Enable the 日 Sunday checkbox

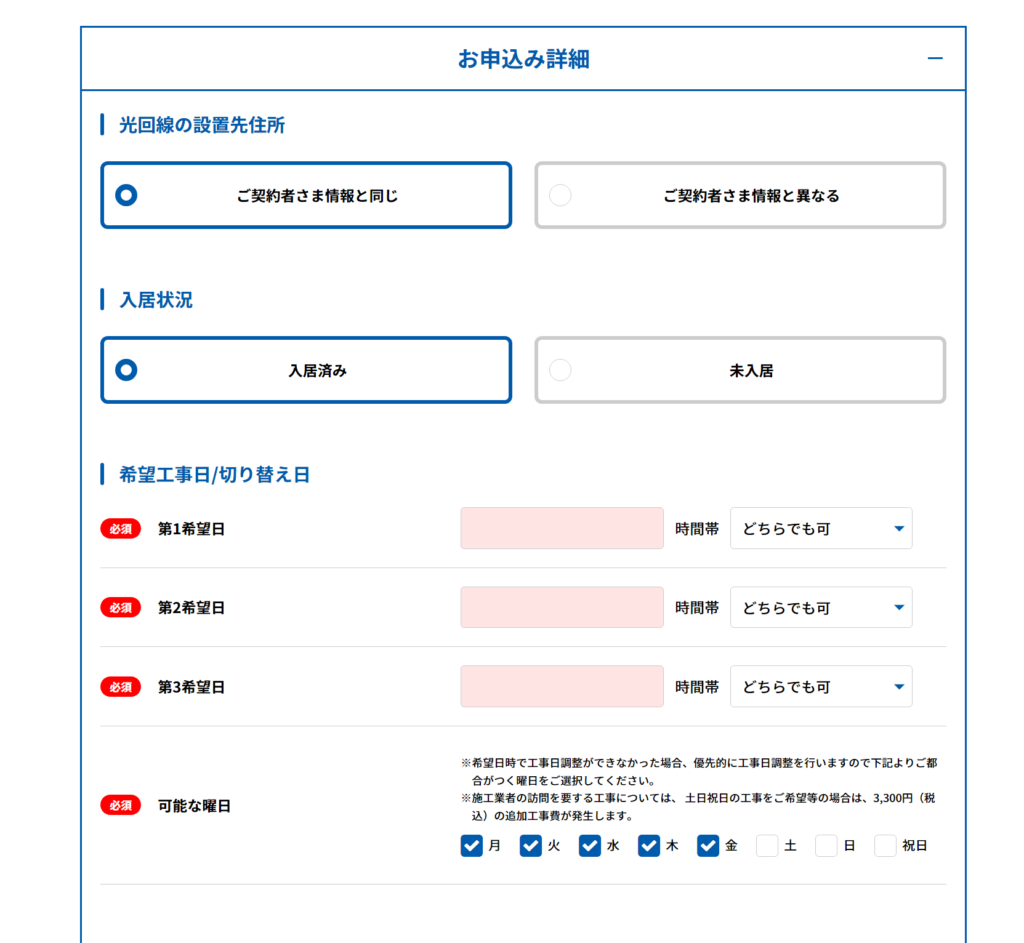(826, 846)
